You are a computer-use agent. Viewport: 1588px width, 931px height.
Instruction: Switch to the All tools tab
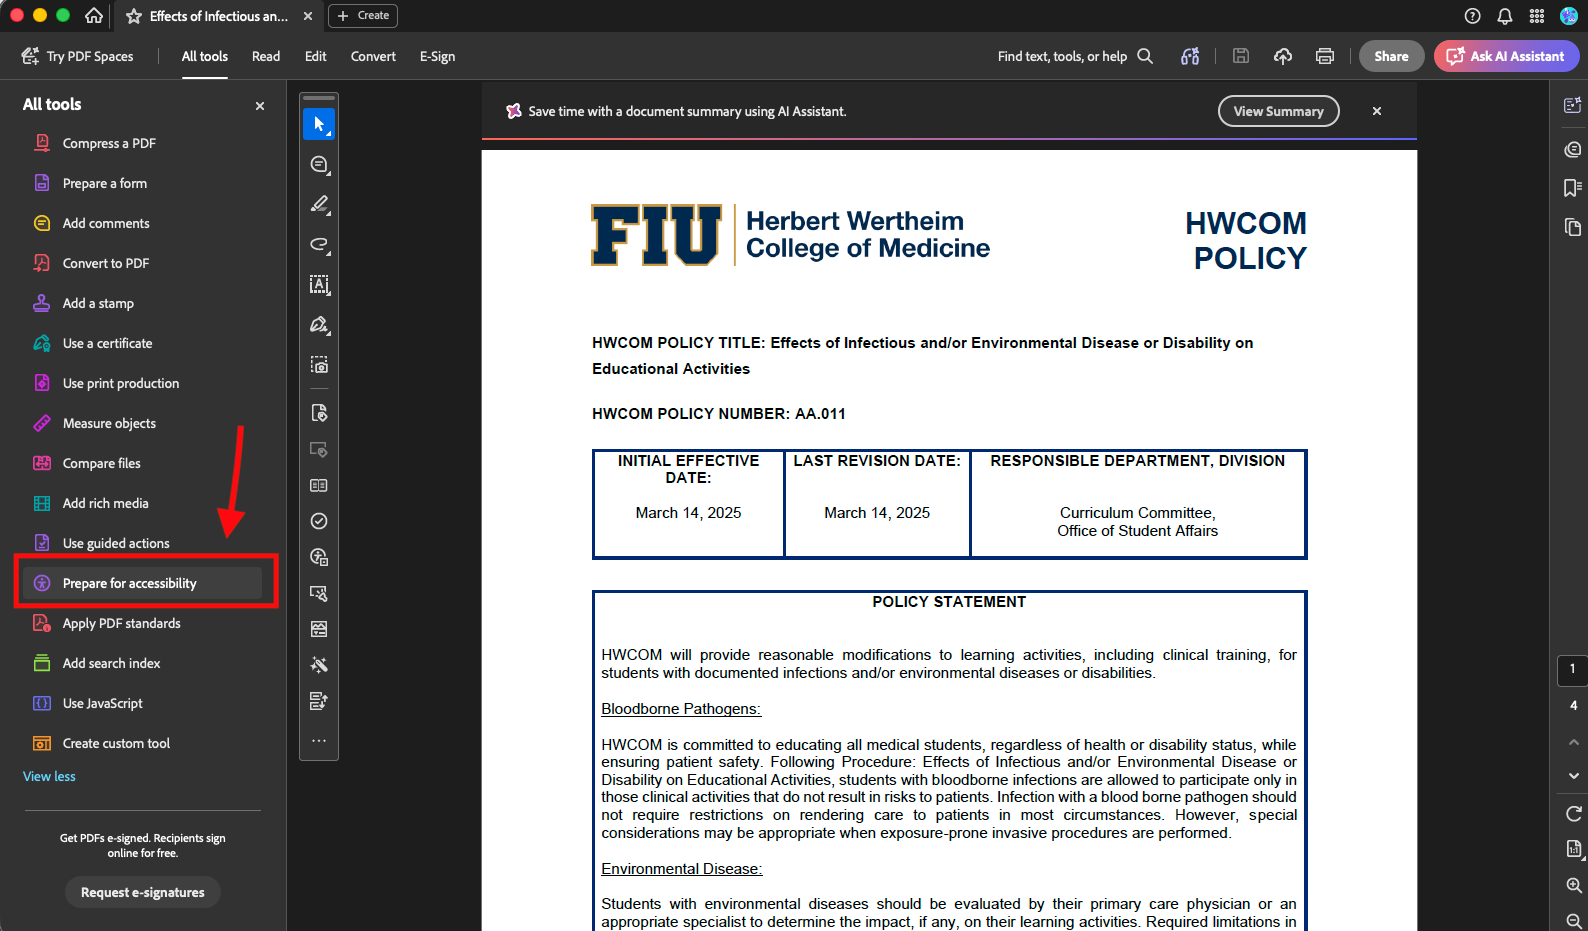click(205, 56)
